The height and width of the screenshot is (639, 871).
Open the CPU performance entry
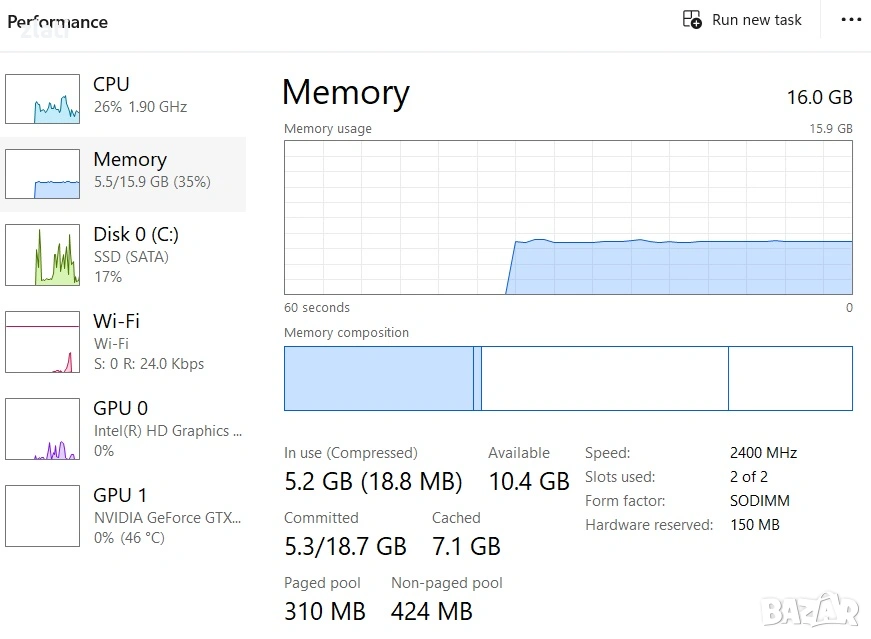pyautogui.click(x=139, y=95)
